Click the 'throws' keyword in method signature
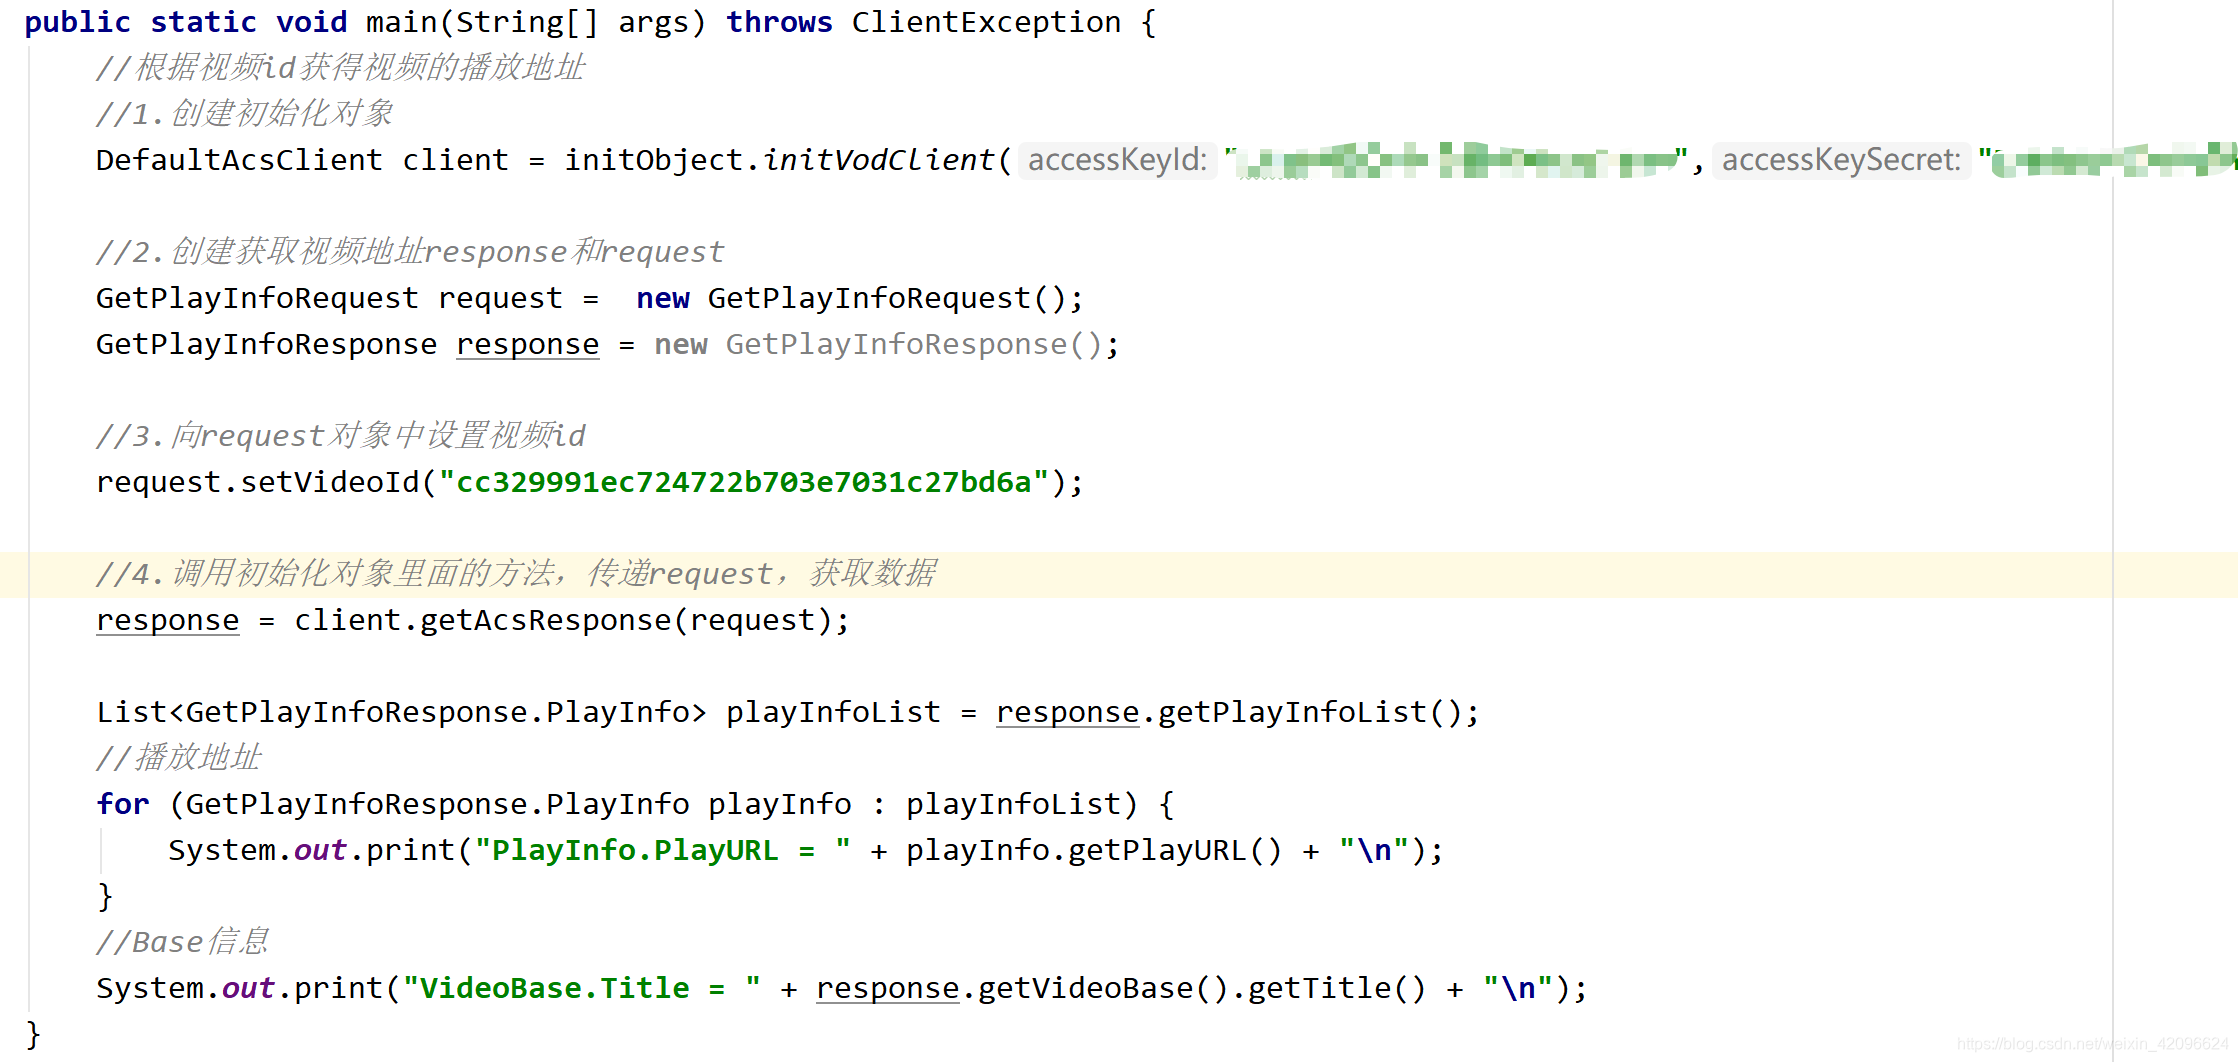 pyautogui.click(x=779, y=22)
